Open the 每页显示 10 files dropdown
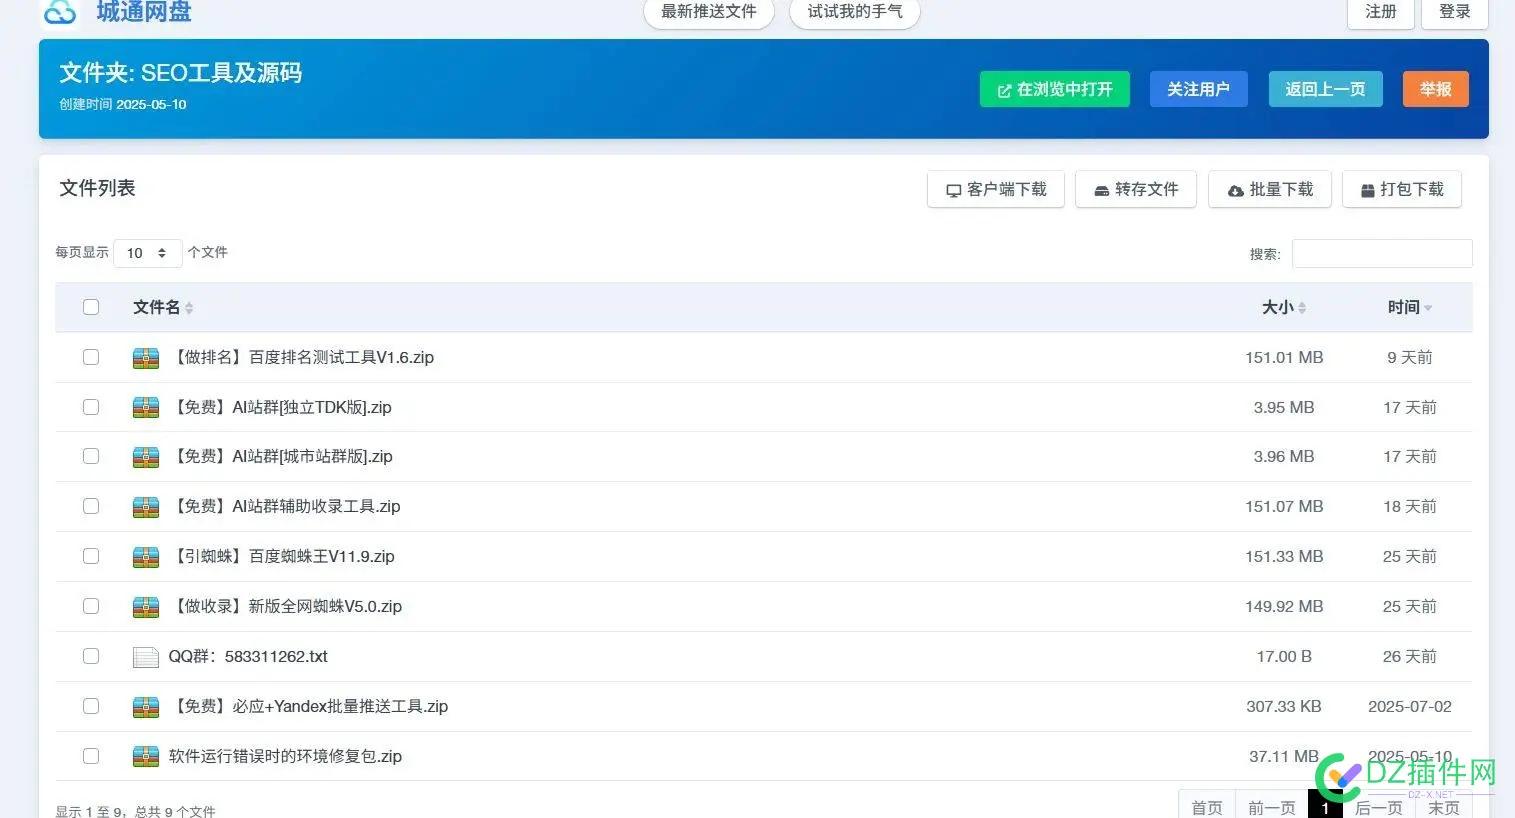The width and height of the screenshot is (1515, 818). 148,253
